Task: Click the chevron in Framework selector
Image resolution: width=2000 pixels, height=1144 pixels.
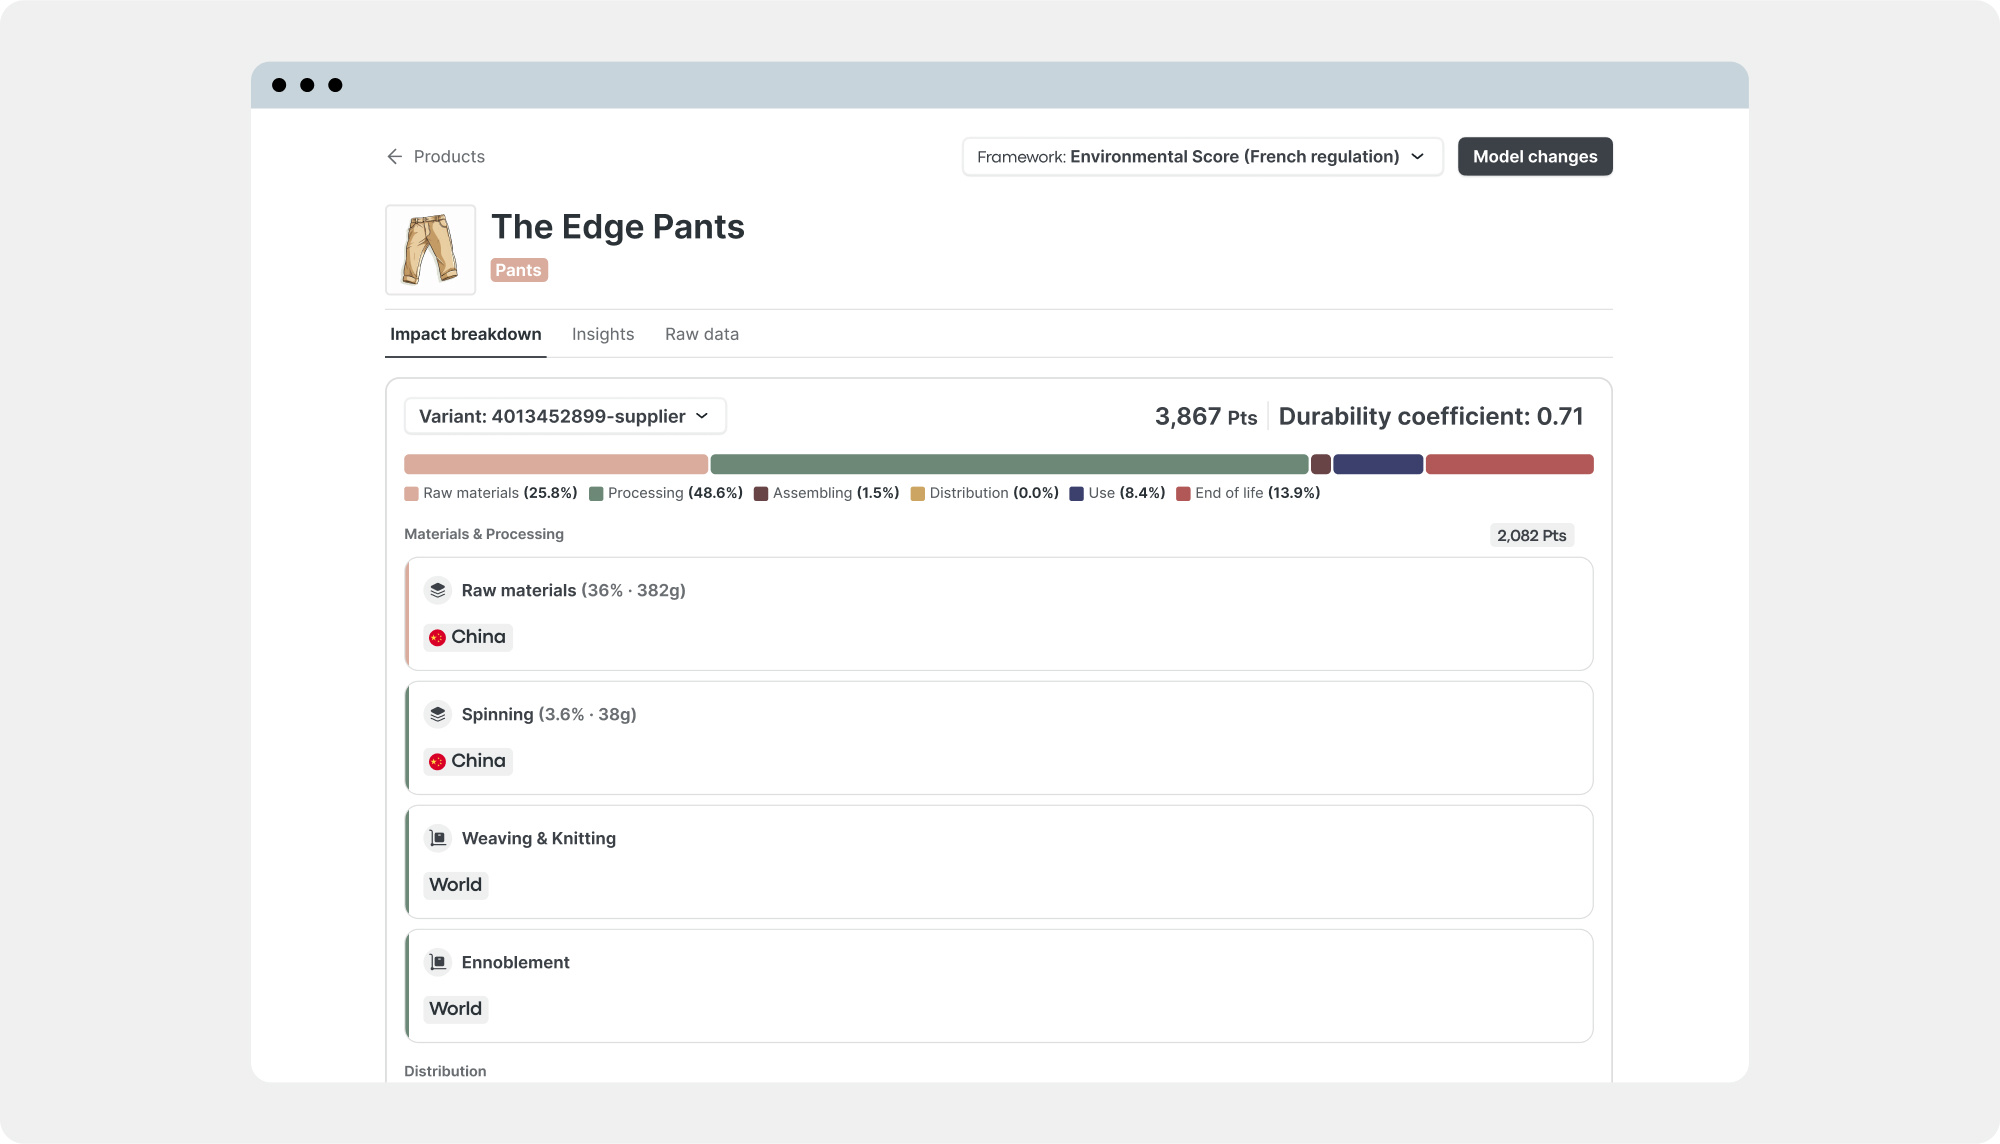Action: 1417,157
